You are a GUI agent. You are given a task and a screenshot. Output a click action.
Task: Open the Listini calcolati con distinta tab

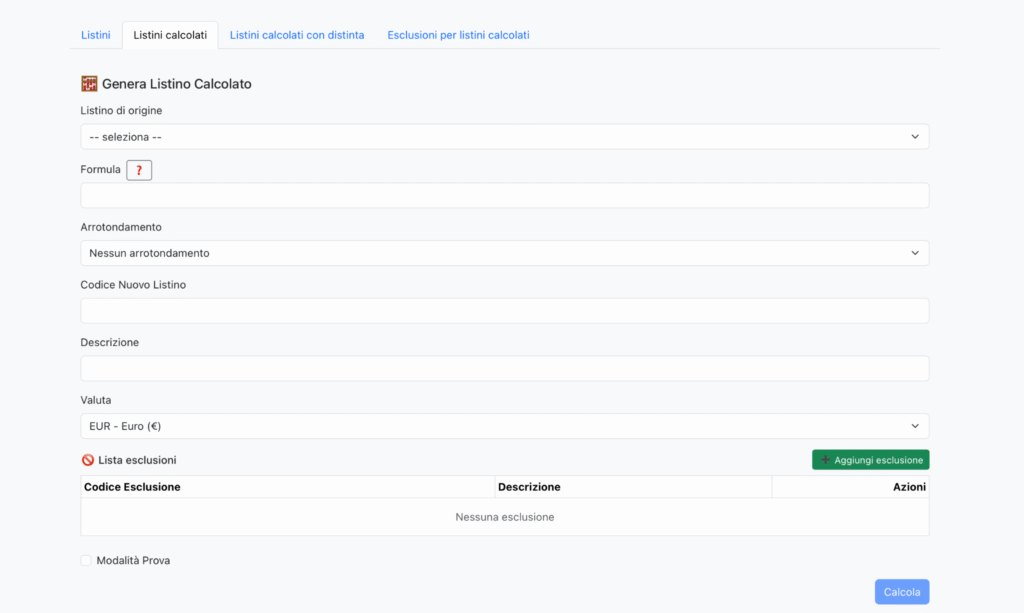pyautogui.click(x=297, y=35)
